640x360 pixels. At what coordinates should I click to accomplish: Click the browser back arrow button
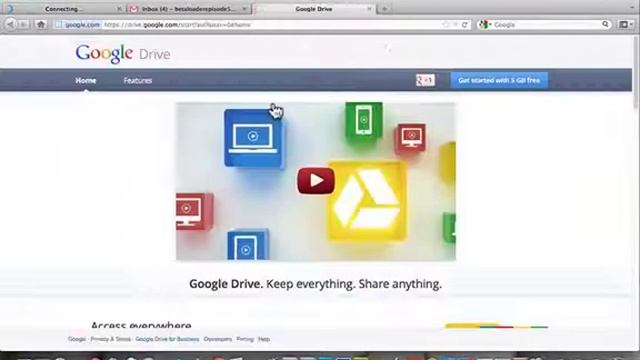pos(10,24)
